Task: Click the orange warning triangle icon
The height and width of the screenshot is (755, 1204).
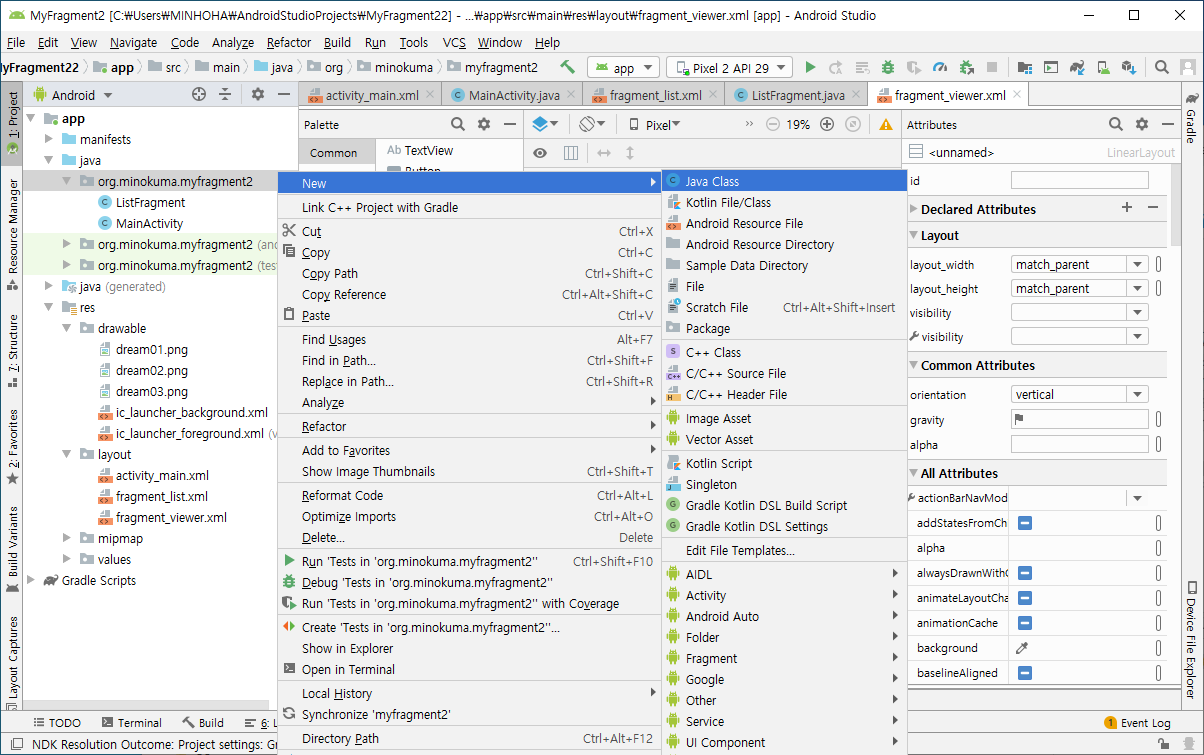Action: tap(886, 125)
